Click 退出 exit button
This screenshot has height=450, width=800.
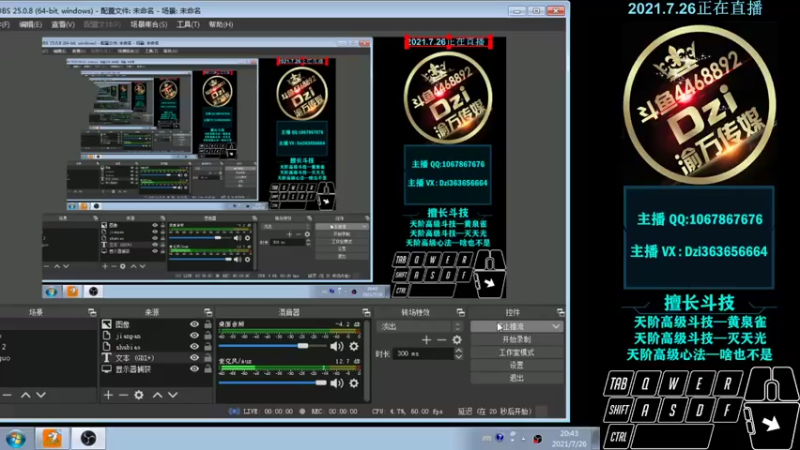pyautogui.click(x=517, y=378)
